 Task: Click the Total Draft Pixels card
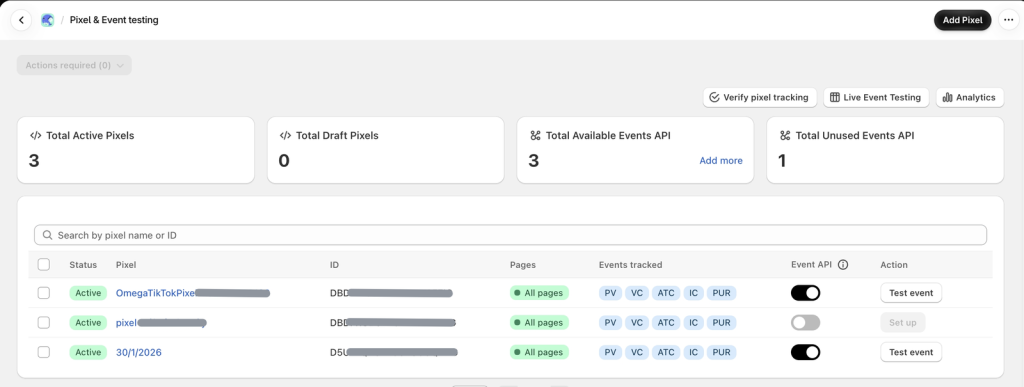pos(385,150)
